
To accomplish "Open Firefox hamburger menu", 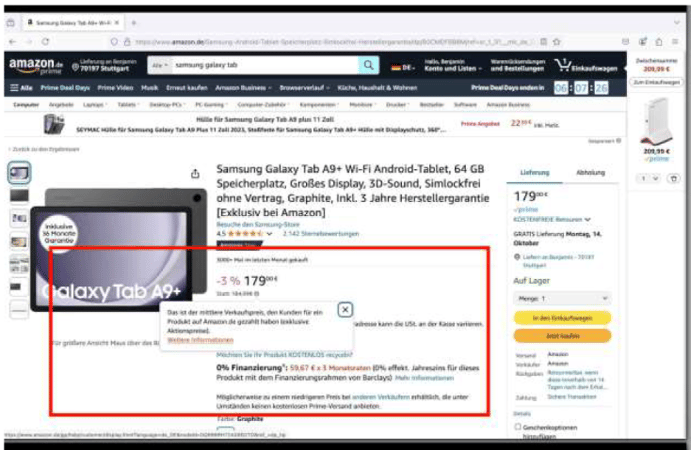I will 675,42.
